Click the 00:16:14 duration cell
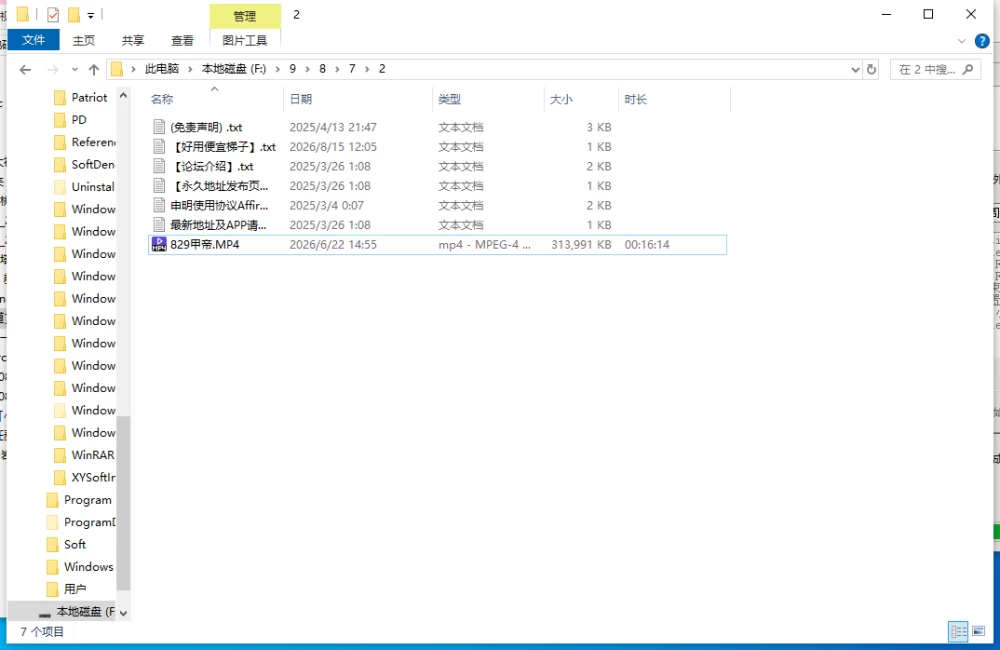Screen dimensions: 1000x650 (x=647, y=245)
